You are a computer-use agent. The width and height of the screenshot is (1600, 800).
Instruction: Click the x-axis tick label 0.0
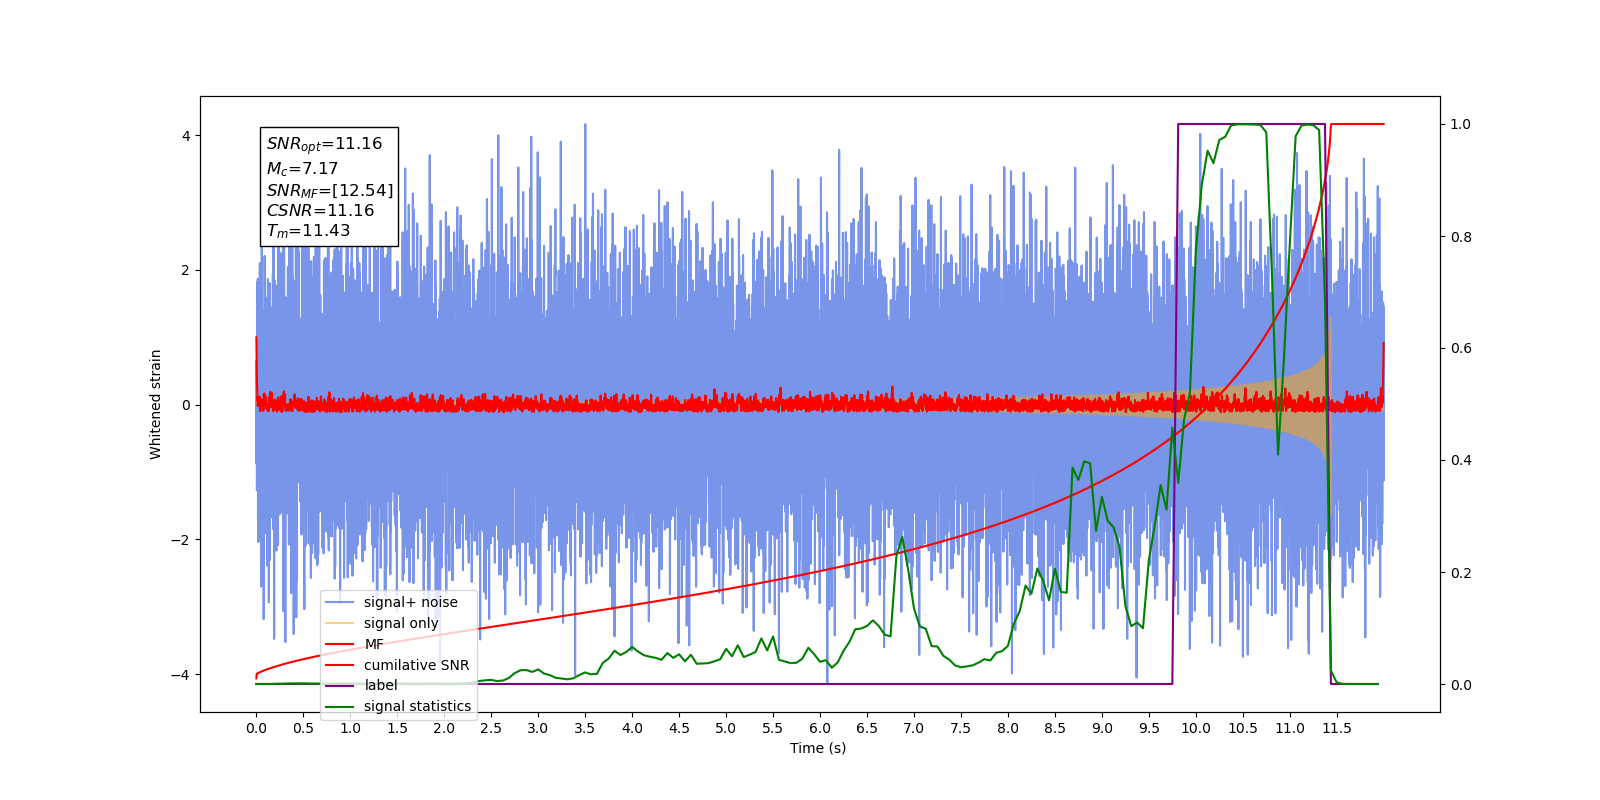pyautogui.click(x=256, y=728)
